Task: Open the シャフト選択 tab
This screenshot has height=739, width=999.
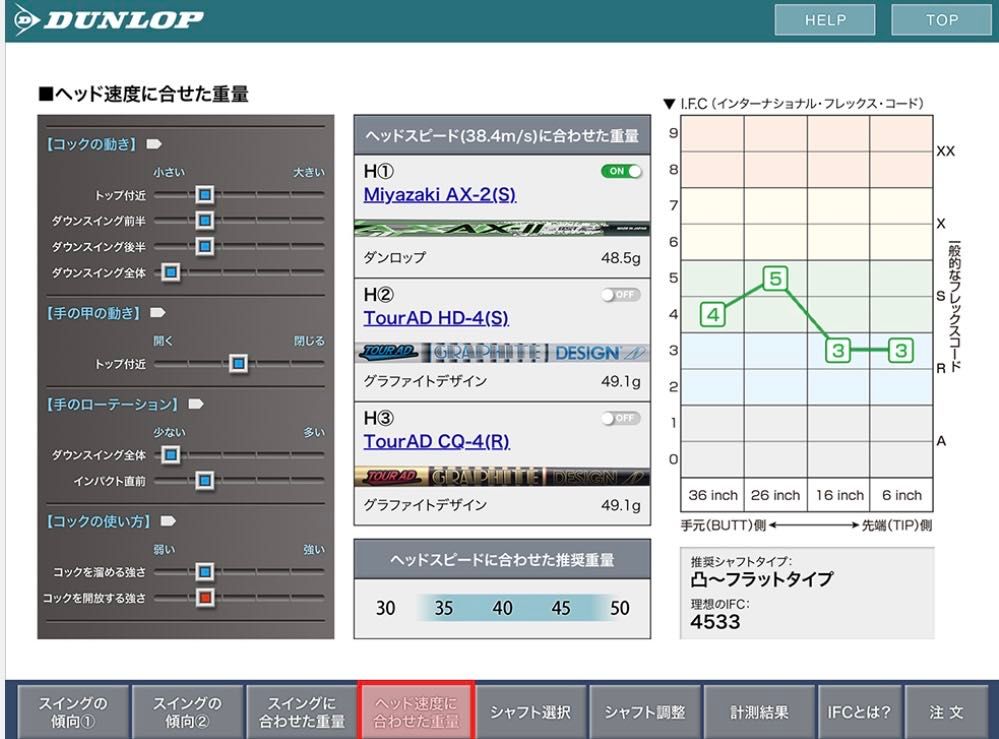Action: [530, 712]
